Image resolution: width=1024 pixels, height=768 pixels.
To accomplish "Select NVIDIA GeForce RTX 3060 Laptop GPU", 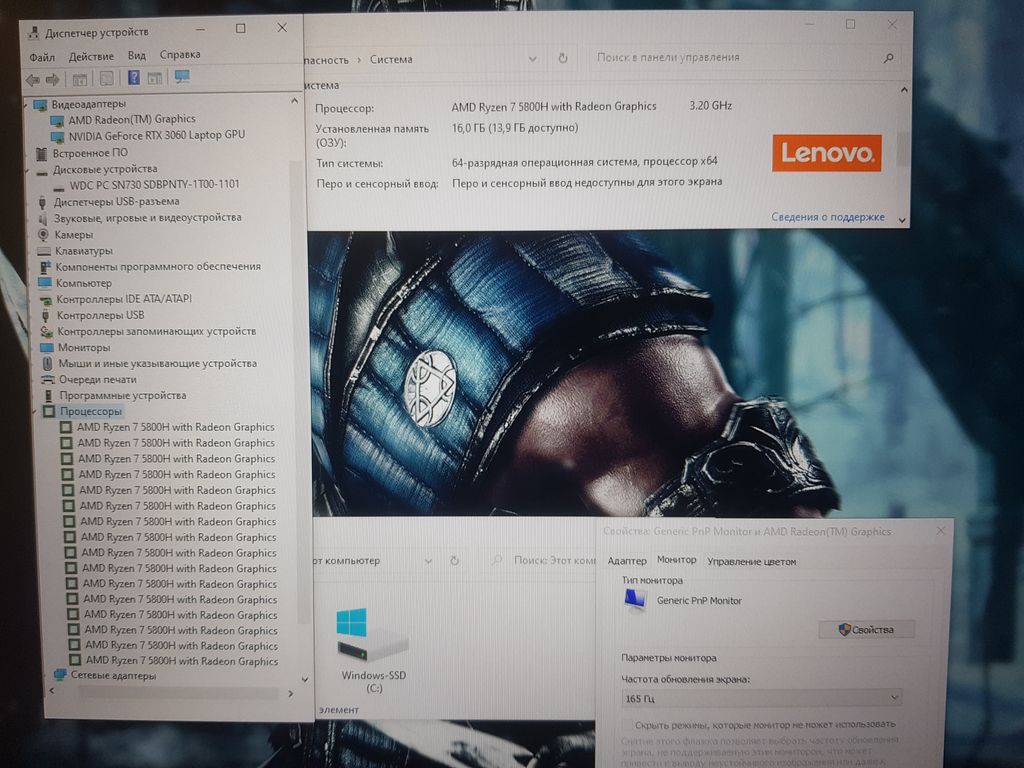I will point(157,135).
